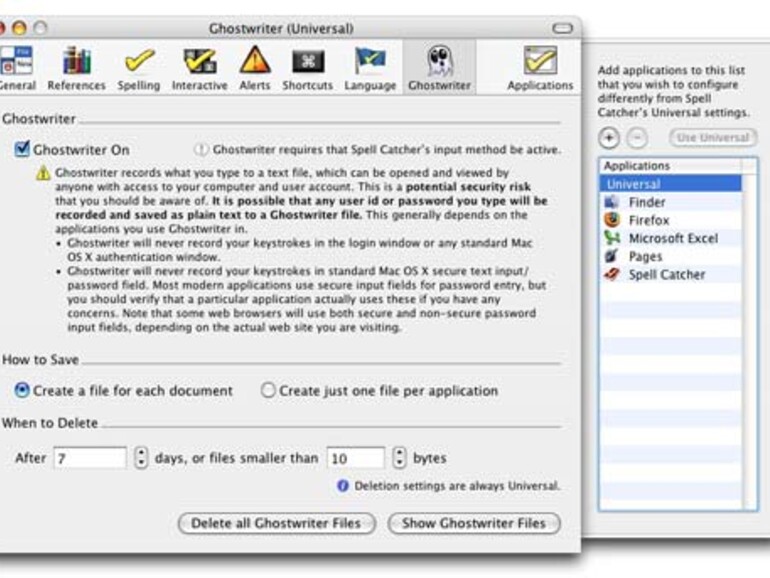This screenshot has width=770, height=578.
Task: Click the yellow minimize window button
Action: (x=19, y=28)
